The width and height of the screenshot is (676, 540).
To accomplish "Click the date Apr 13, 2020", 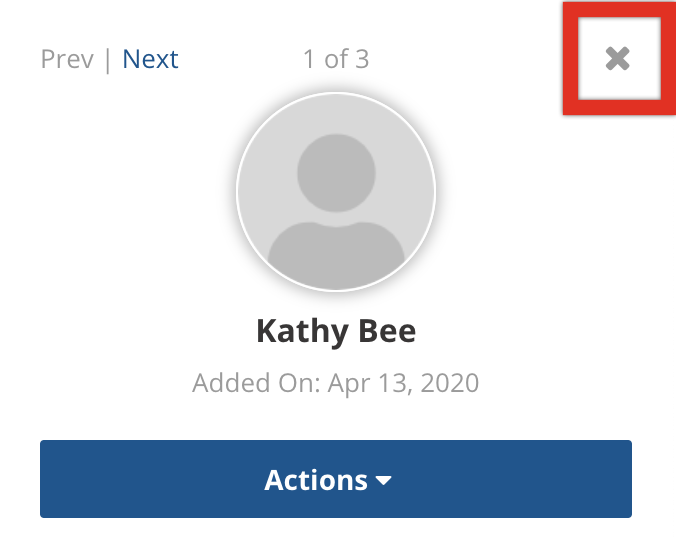I will [404, 383].
